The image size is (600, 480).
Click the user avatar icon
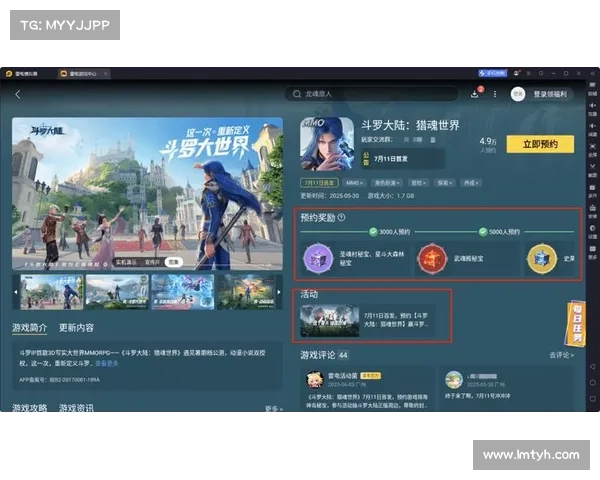(x=517, y=94)
